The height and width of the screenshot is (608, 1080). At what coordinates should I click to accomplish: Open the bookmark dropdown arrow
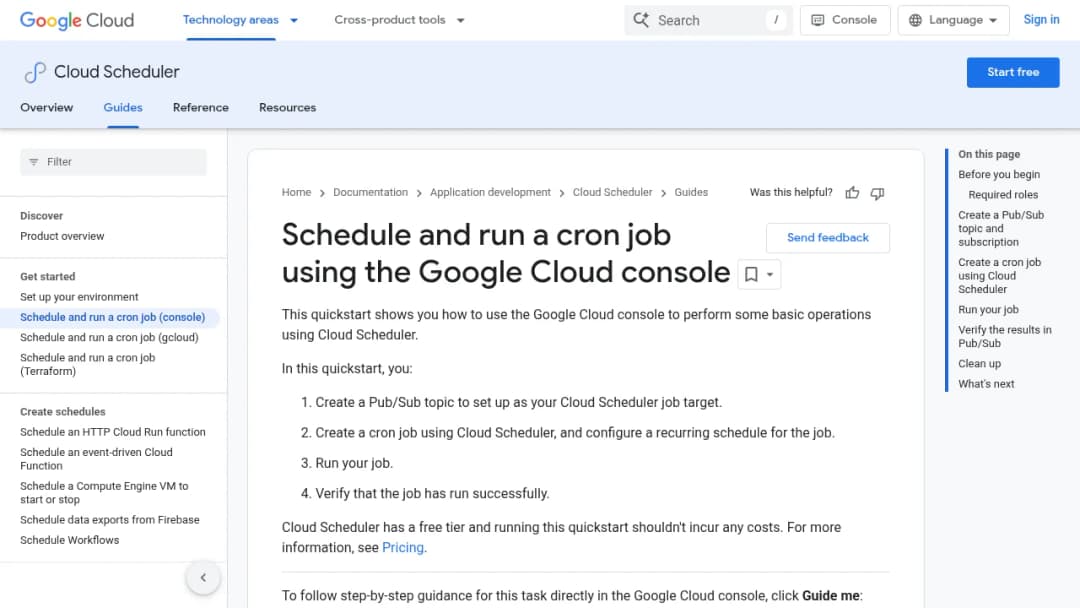point(770,274)
